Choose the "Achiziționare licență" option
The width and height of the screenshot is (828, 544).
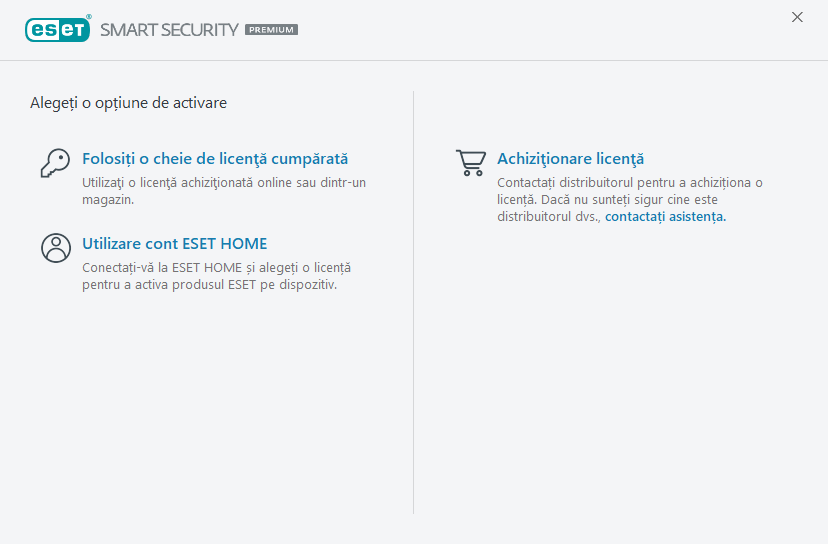(x=570, y=159)
